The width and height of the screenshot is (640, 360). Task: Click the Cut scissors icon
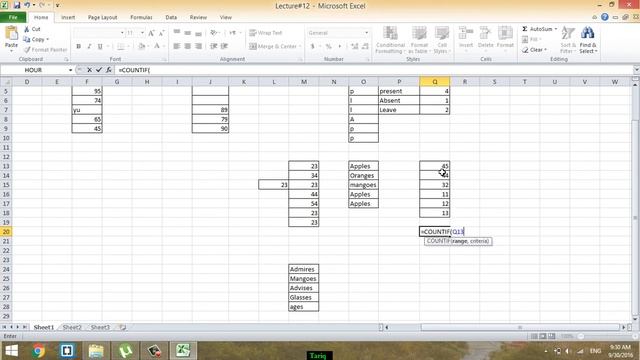[27, 29]
